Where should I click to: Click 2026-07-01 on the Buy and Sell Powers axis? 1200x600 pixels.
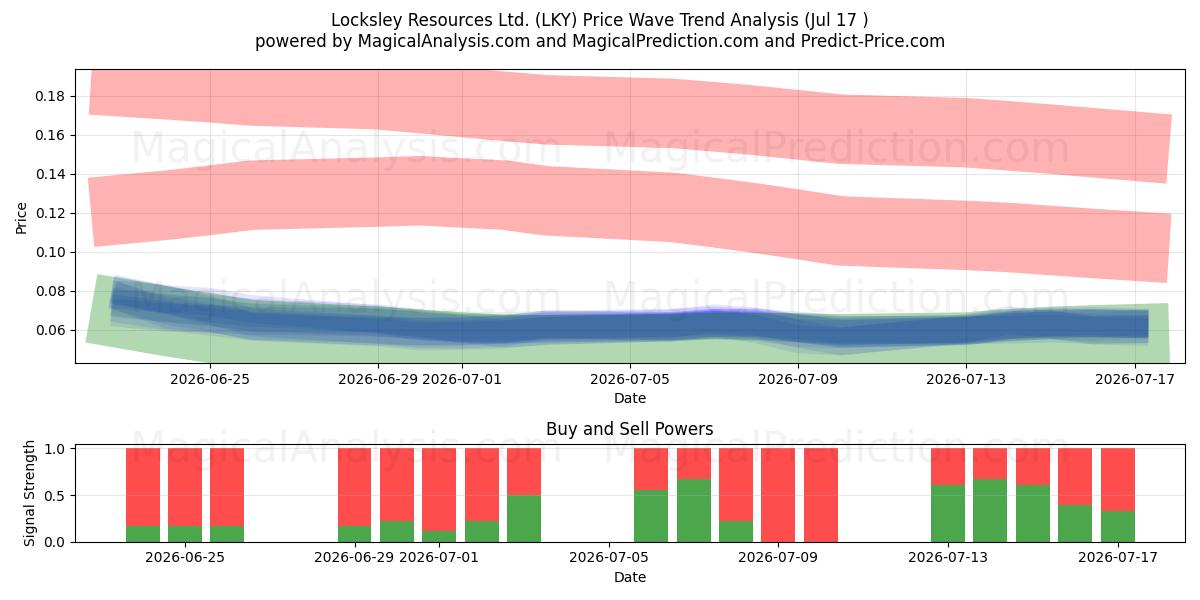[x=439, y=558]
